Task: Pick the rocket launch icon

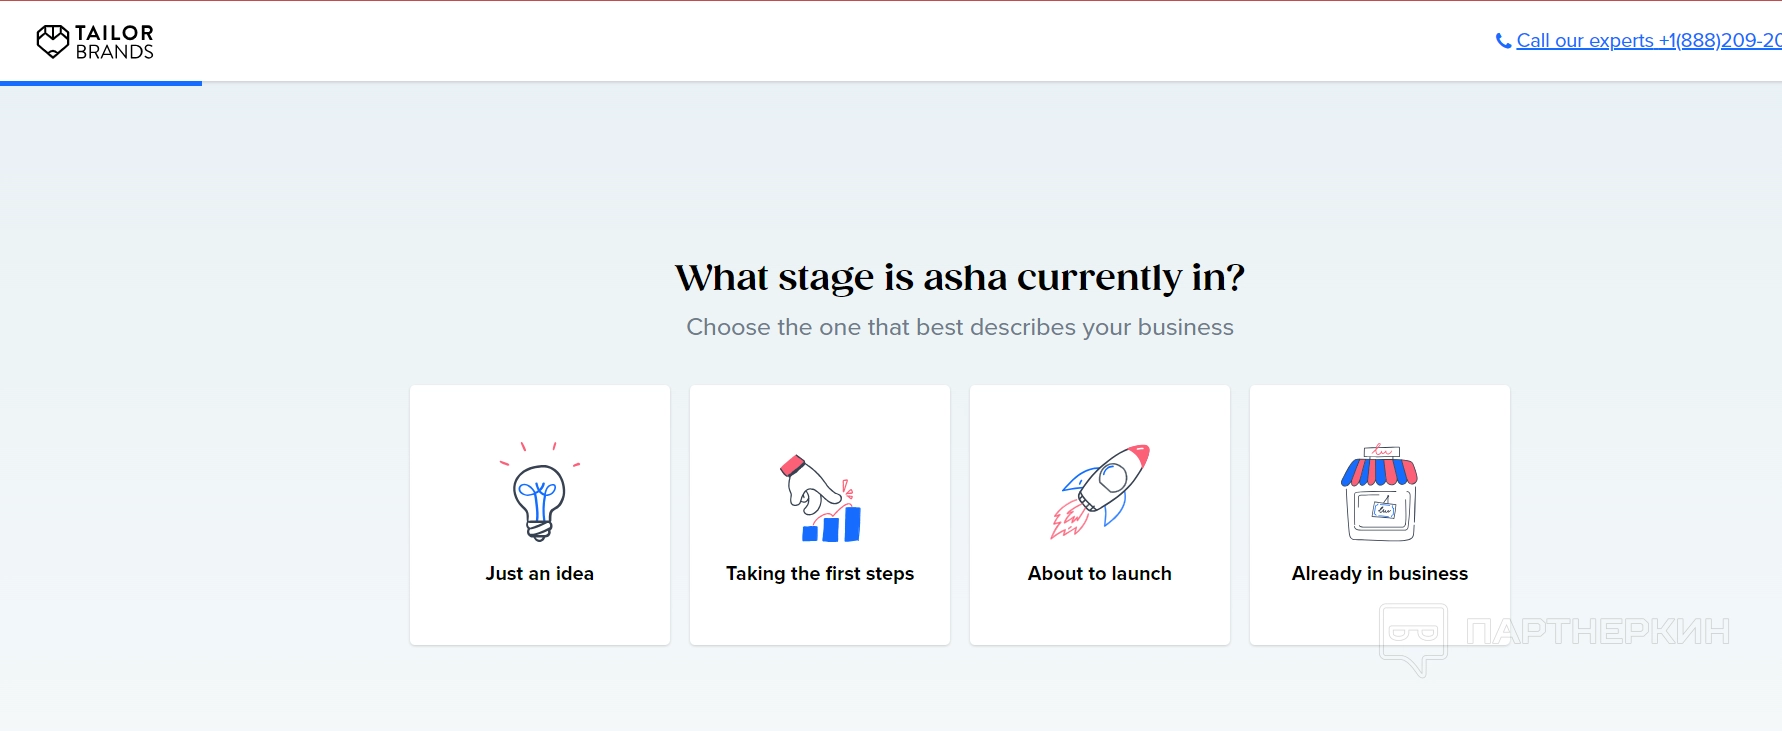Action: (1100, 492)
